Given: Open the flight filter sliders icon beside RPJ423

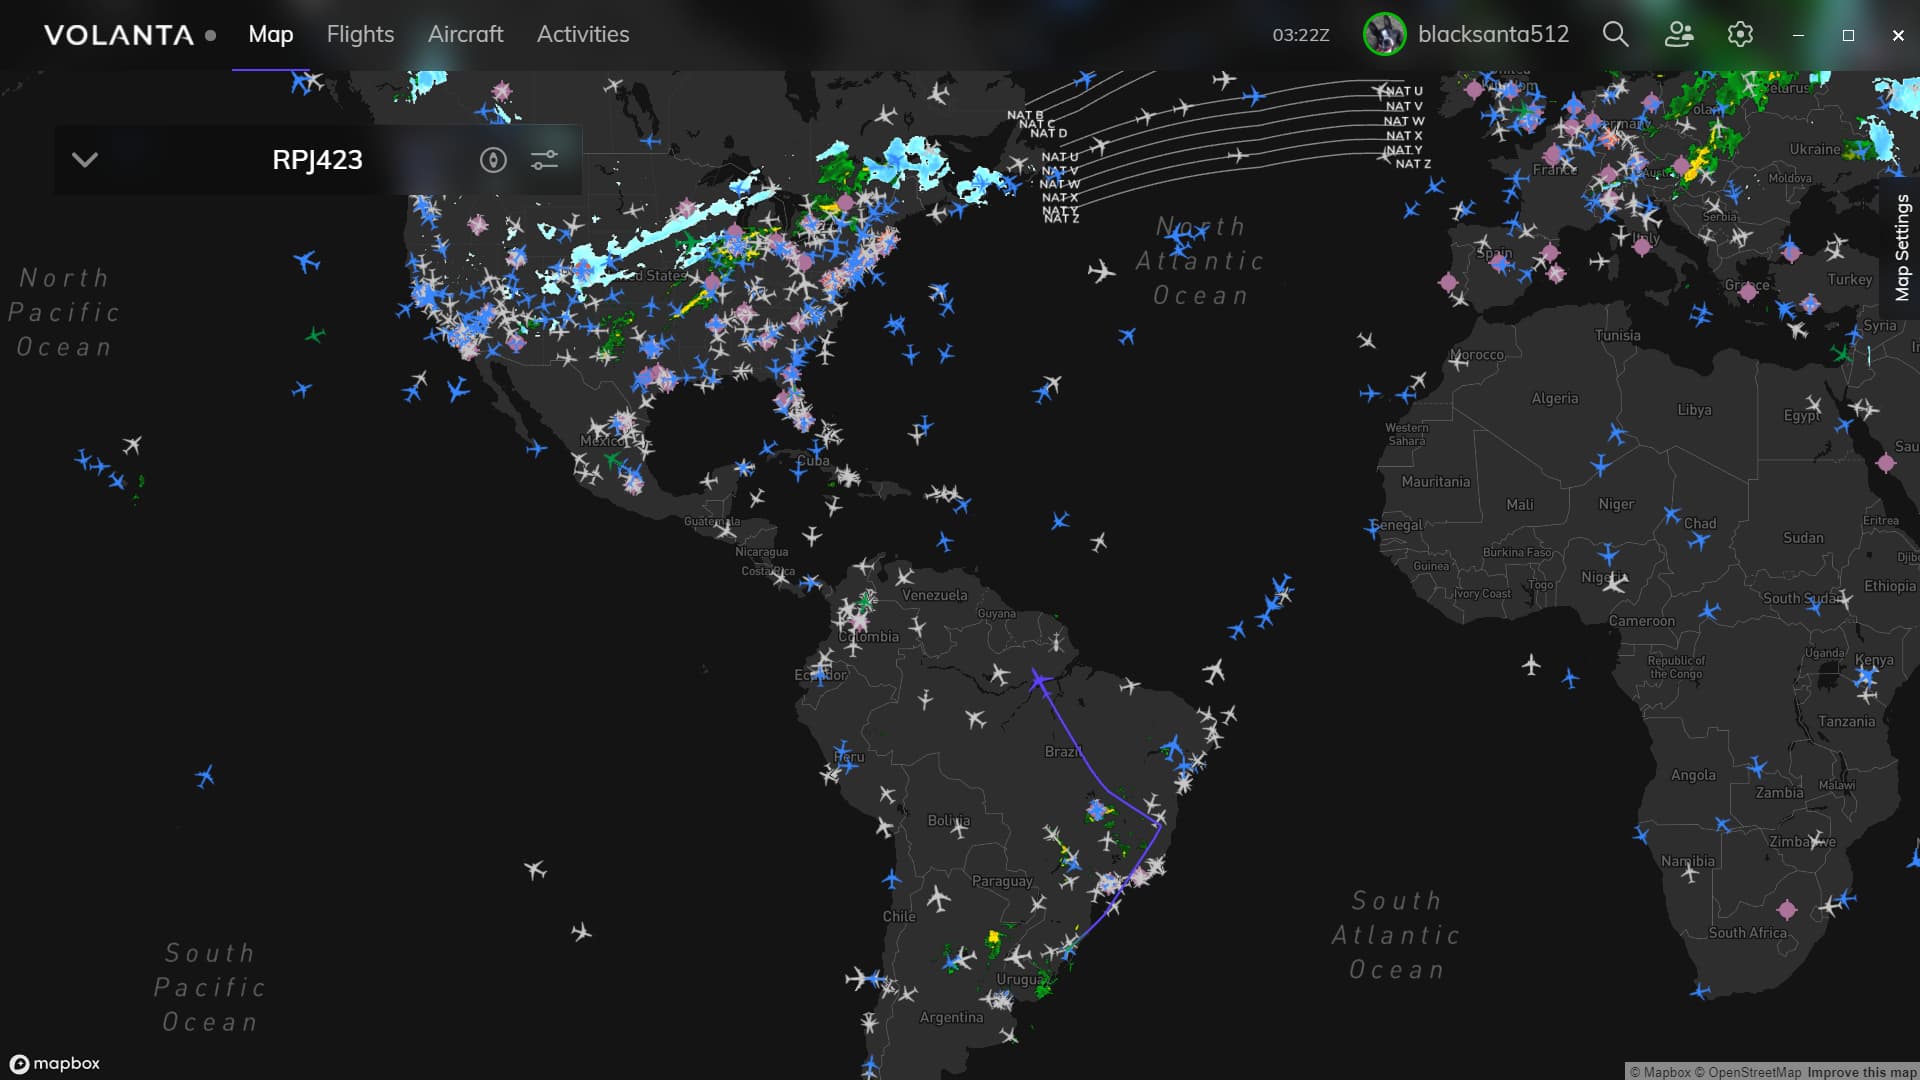Looking at the screenshot, I should pyautogui.click(x=545, y=159).
